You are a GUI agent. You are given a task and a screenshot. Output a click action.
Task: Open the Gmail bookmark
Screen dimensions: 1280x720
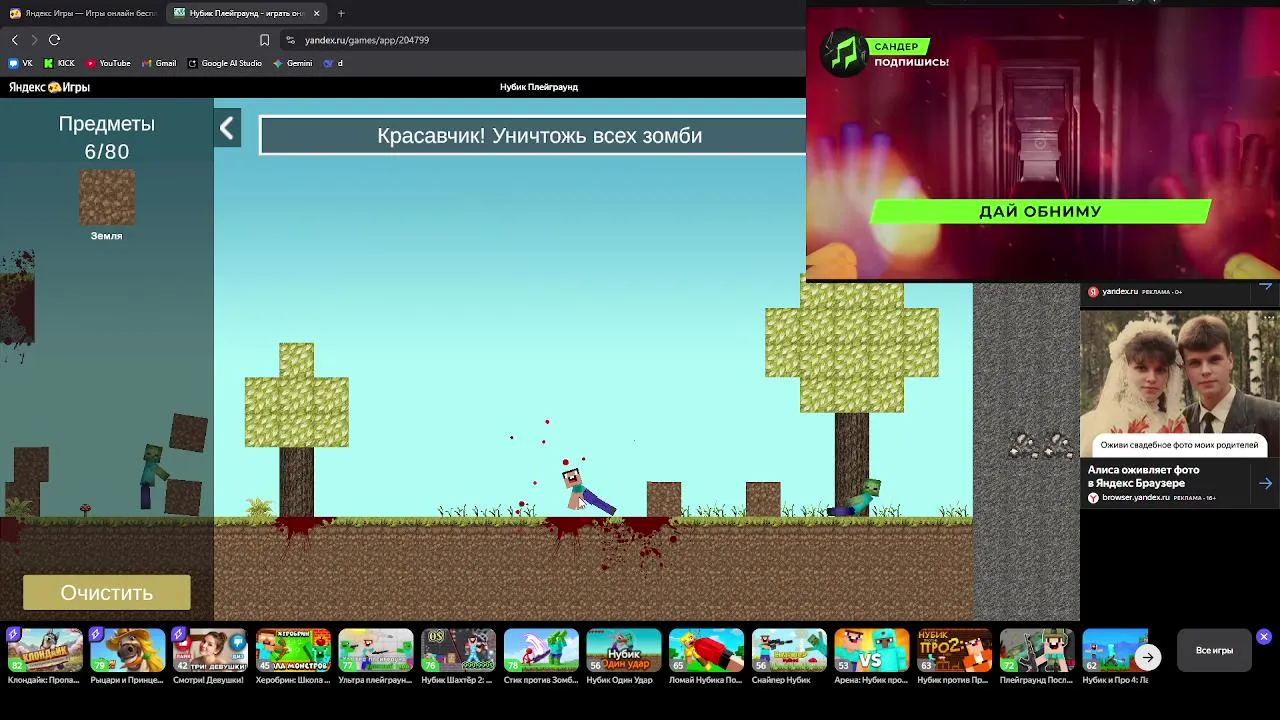click(x=159, y=63)
